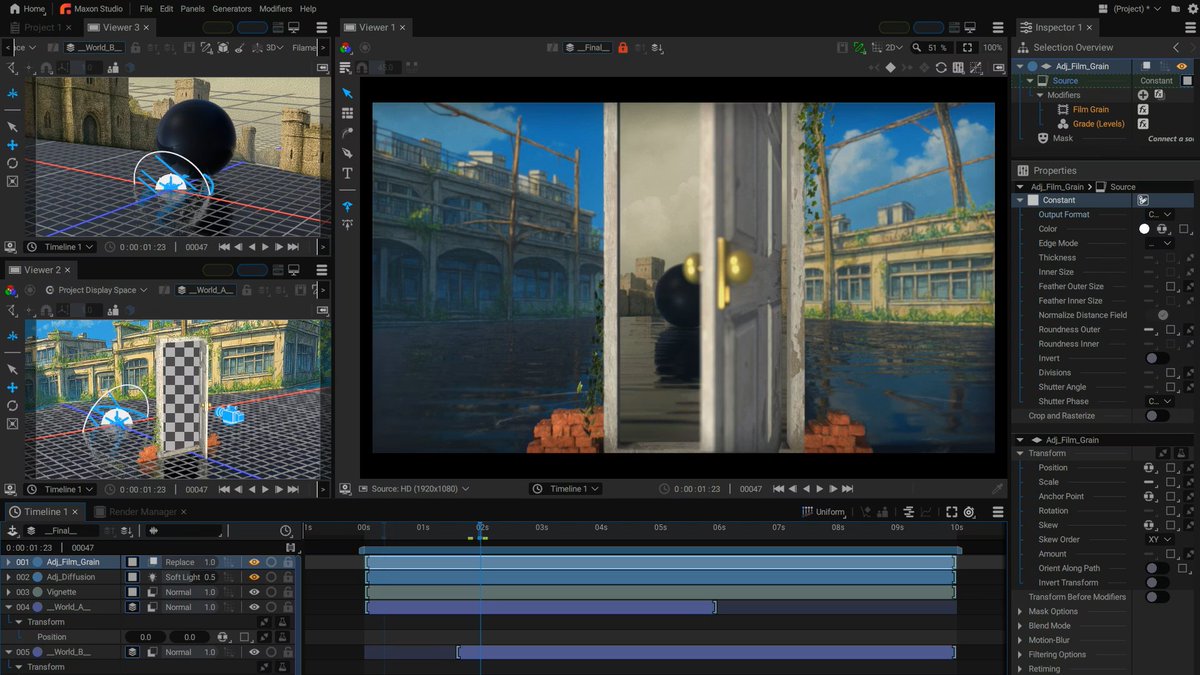Switch to the Render Manager tab
Screen dimensions: 1200x675
pos(142,512)
